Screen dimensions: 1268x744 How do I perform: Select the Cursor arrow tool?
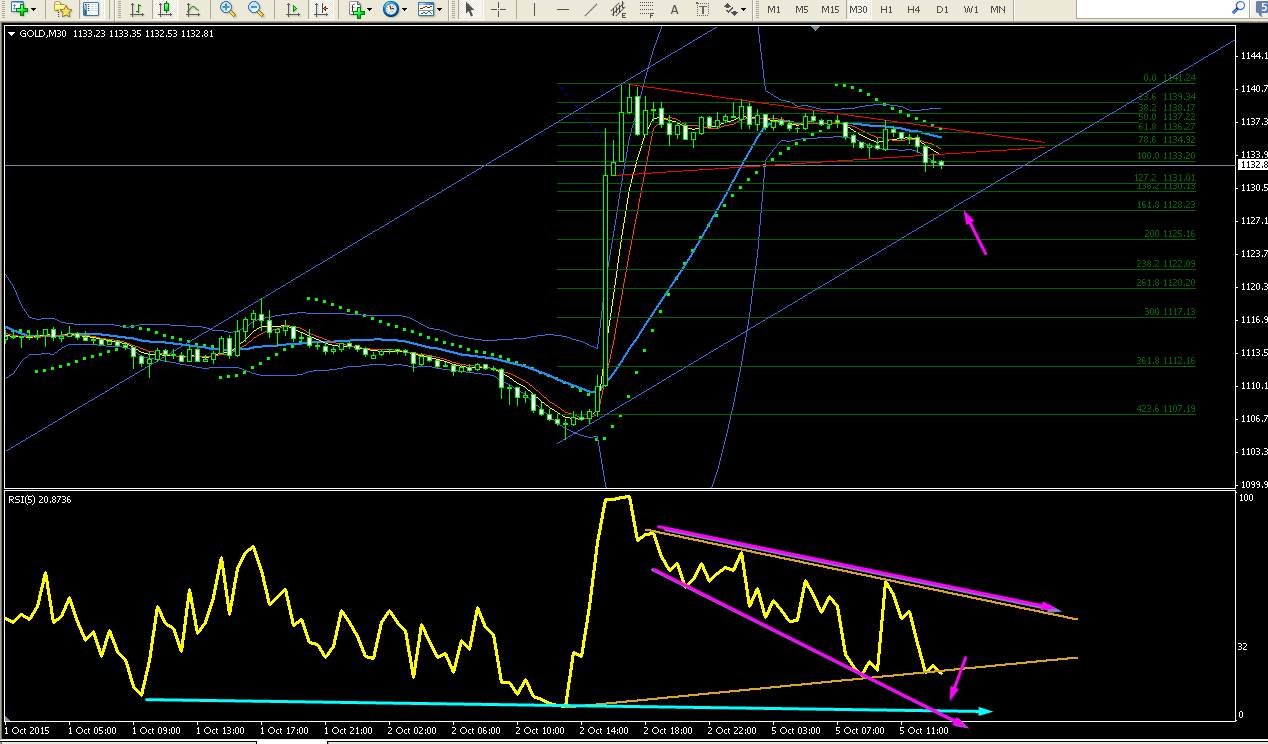[x=470, y=9]
